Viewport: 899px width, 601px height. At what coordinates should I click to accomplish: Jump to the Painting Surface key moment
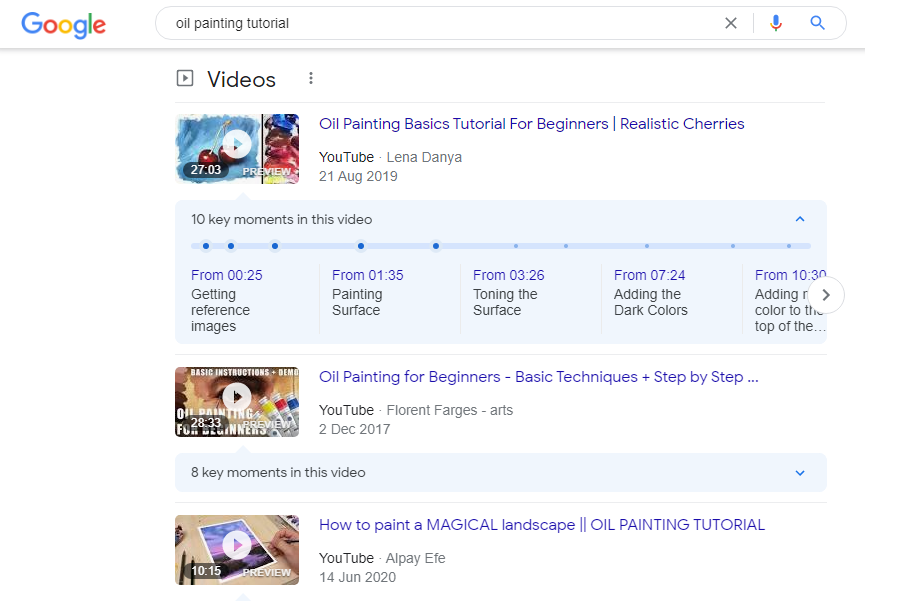(x=356, y=294)
